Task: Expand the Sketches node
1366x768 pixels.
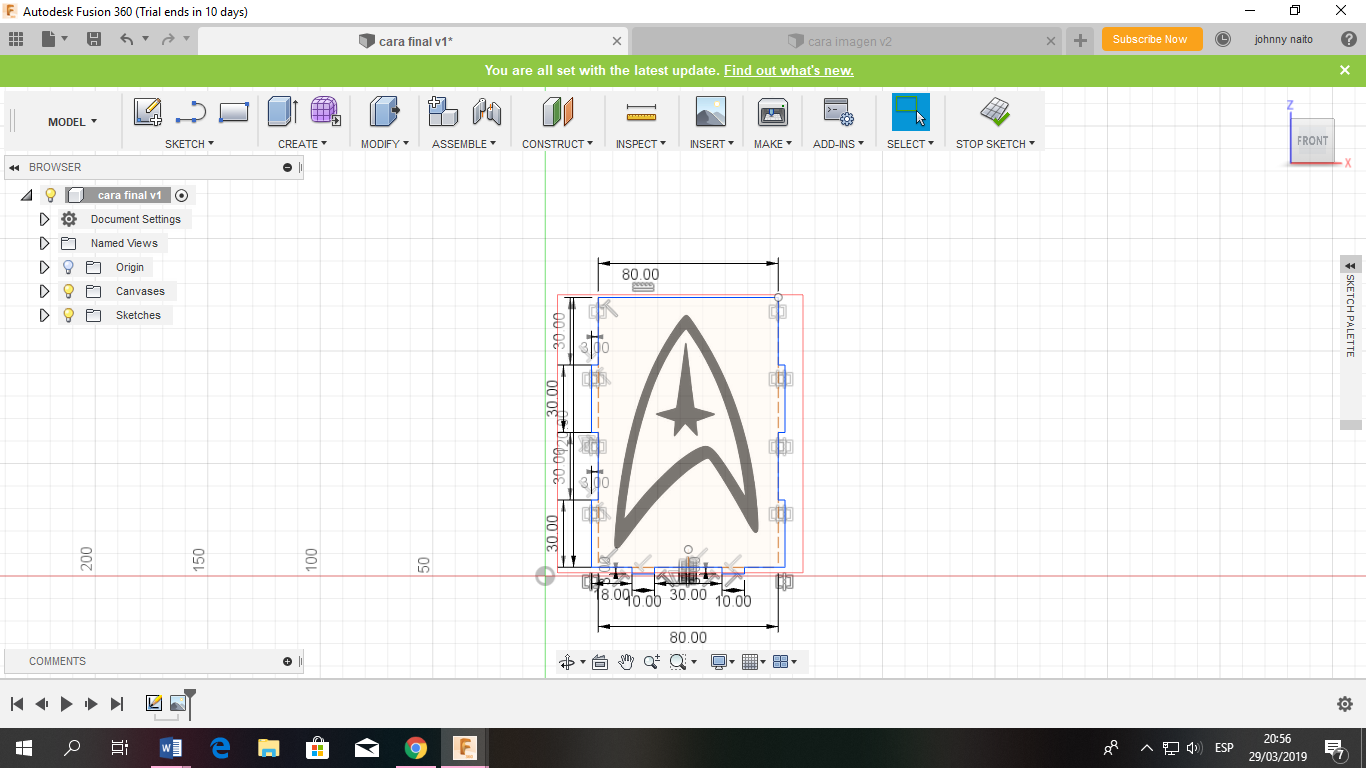Action: [x=44, y=315]
